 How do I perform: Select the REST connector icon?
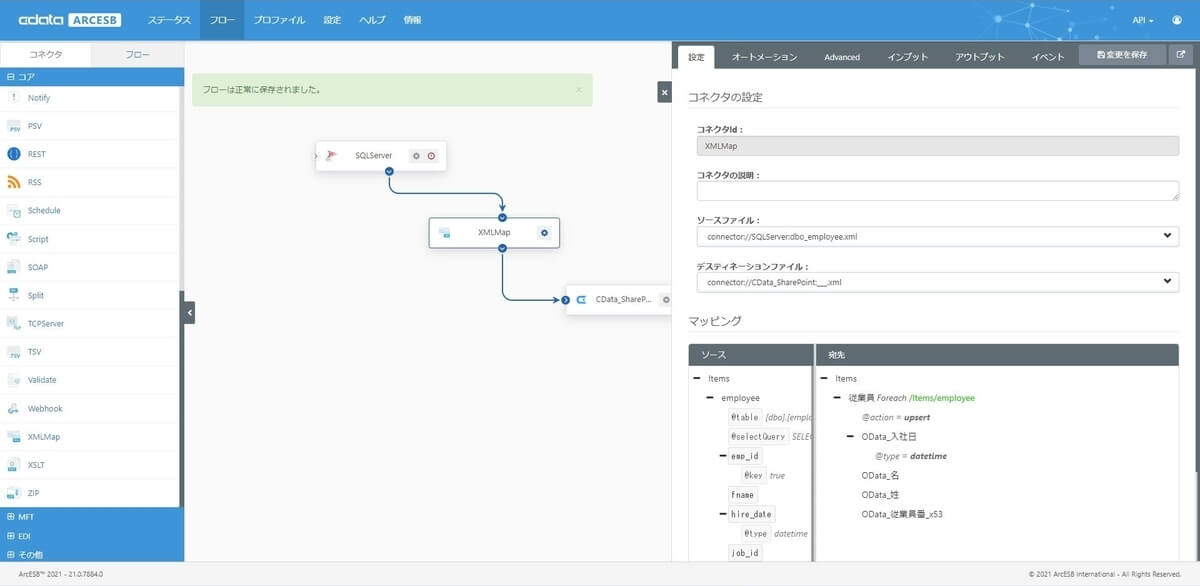pyautogui.click(x=14, y=154)
